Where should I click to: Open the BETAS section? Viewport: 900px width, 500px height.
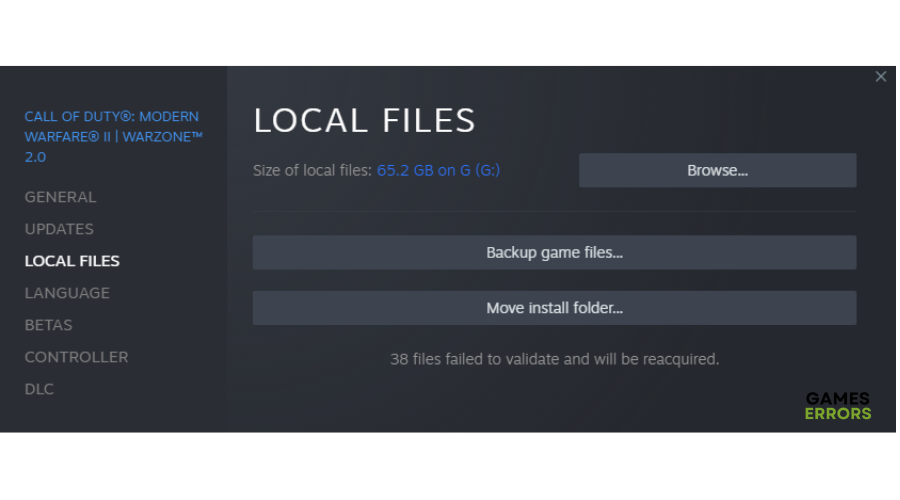(49, 325)
